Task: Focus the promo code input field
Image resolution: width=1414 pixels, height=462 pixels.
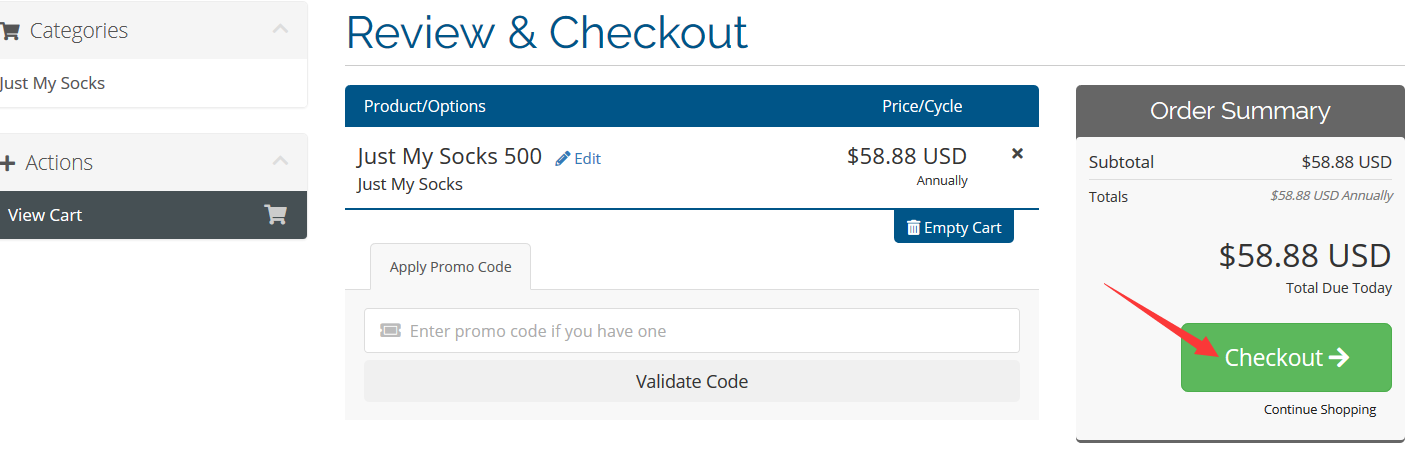Action: tap(700, 331)
